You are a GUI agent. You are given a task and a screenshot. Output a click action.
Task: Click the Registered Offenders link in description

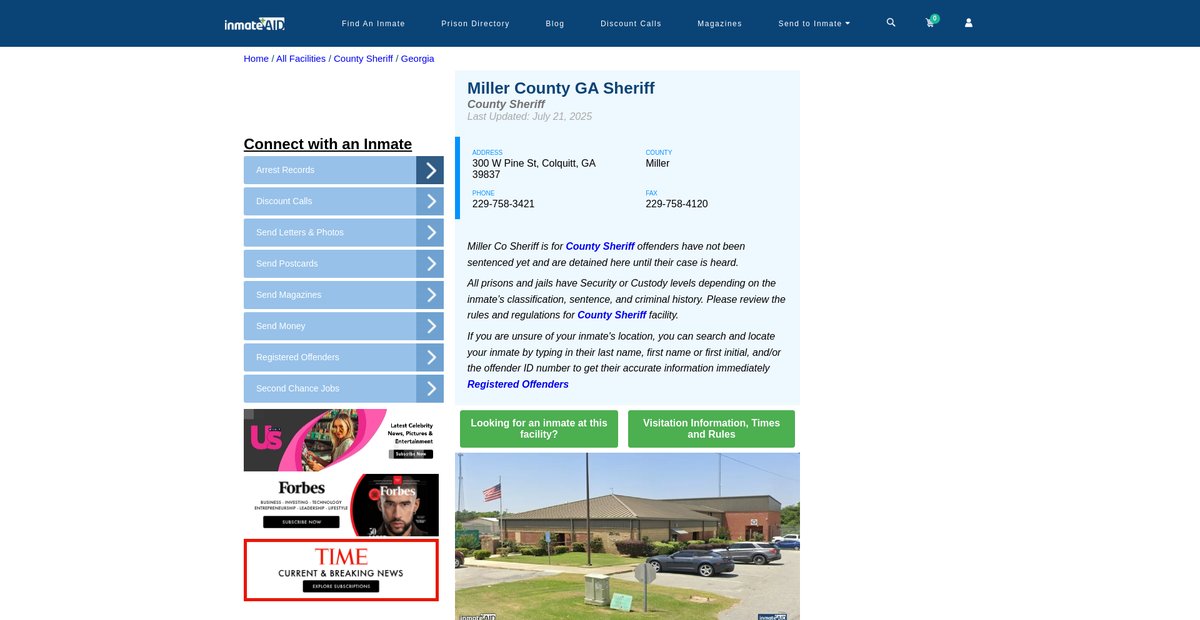[518, 384]
